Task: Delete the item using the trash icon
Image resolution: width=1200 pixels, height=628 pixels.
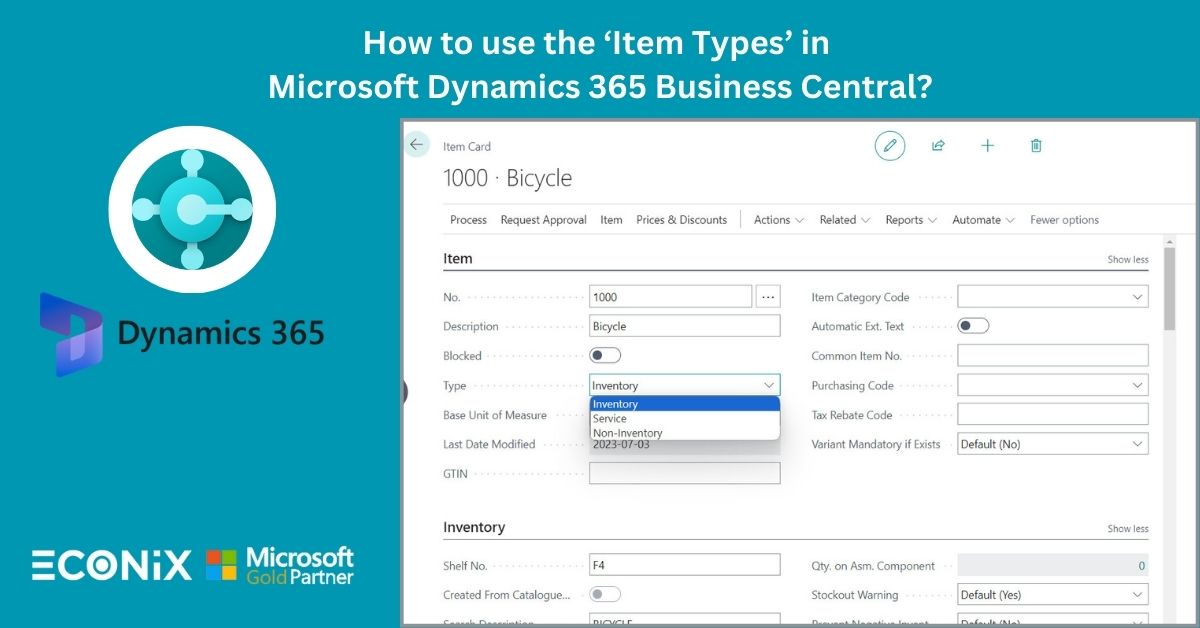Action: pos(1035,145)
